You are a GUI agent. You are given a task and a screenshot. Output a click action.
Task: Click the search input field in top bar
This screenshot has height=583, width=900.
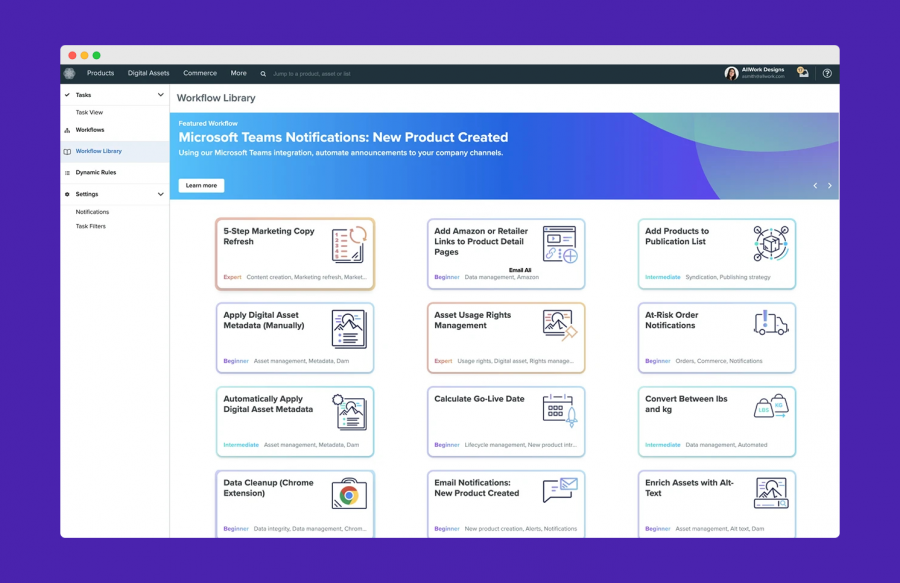click(x=312, y=74)
